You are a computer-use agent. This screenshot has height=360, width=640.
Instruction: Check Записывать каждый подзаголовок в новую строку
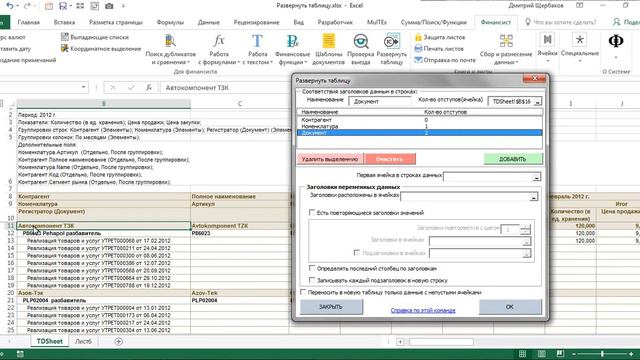[x=312, y=280]
